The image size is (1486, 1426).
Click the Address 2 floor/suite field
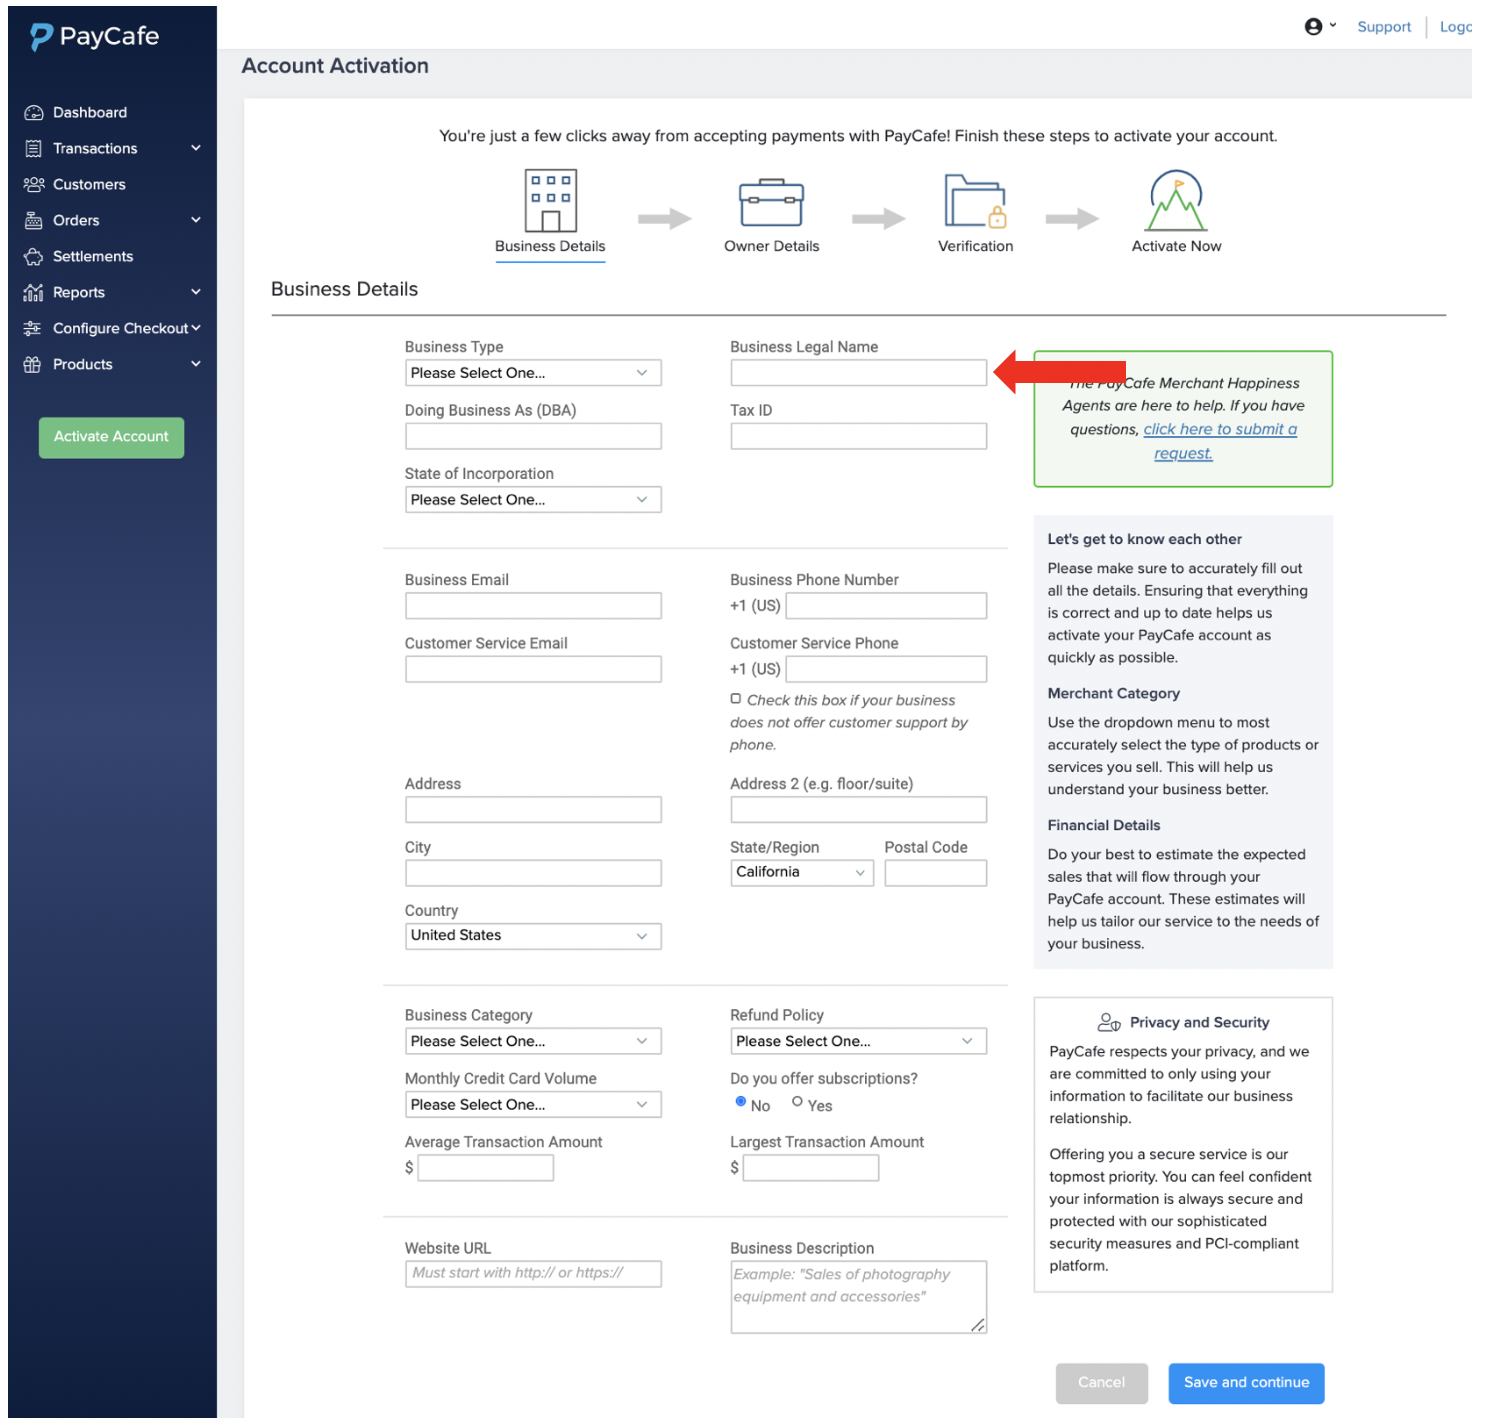click(859, 810)
